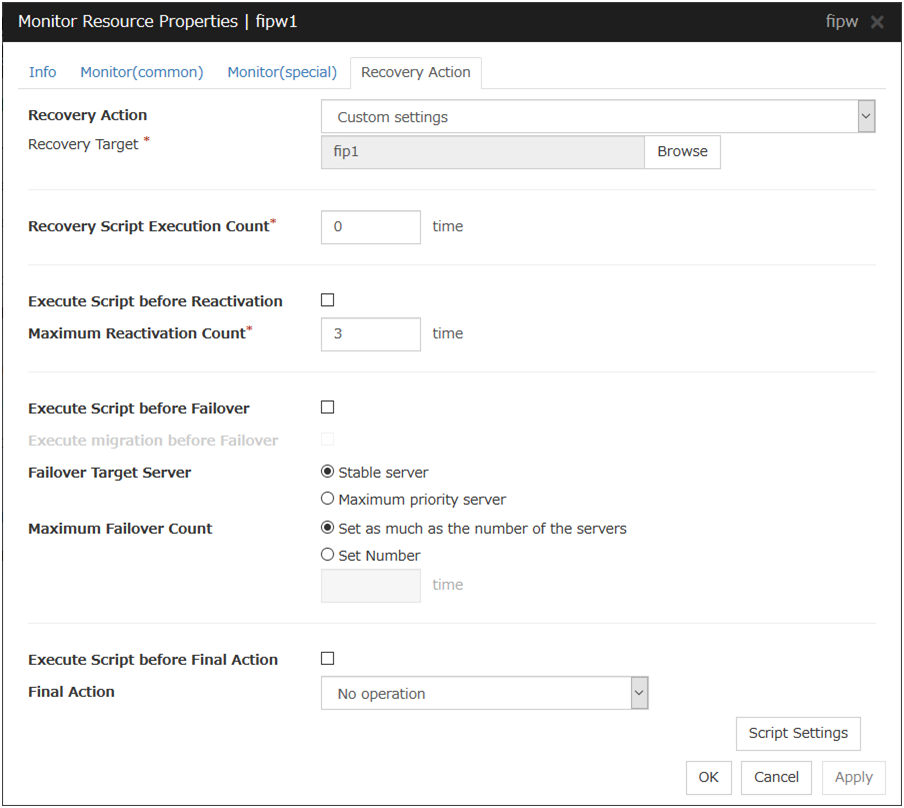Close the Monitor Resource Properties dialog
Screen dimensions: 904x808
click(877, 22)
